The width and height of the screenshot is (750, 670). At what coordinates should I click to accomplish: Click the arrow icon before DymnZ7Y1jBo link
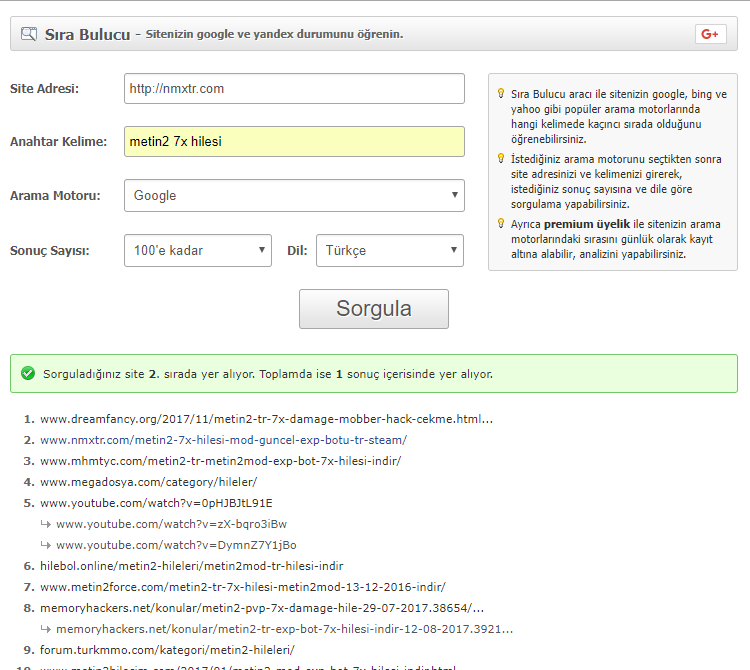[46, 545]
